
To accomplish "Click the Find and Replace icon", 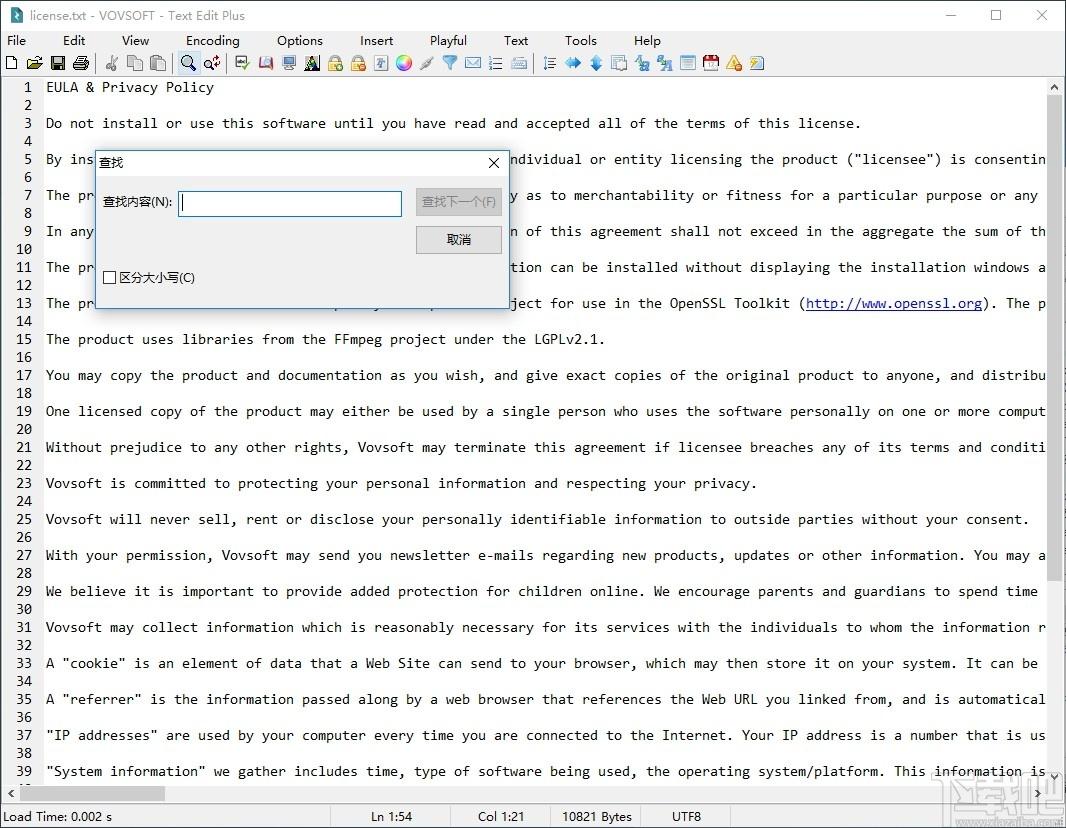I will pos(212,63).
